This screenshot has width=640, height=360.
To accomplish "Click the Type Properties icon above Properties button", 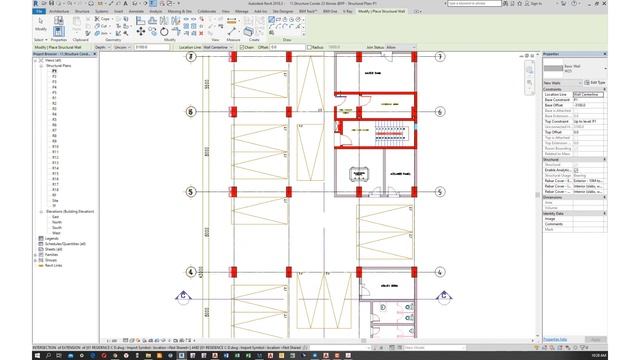I will (x=58, y=20).
